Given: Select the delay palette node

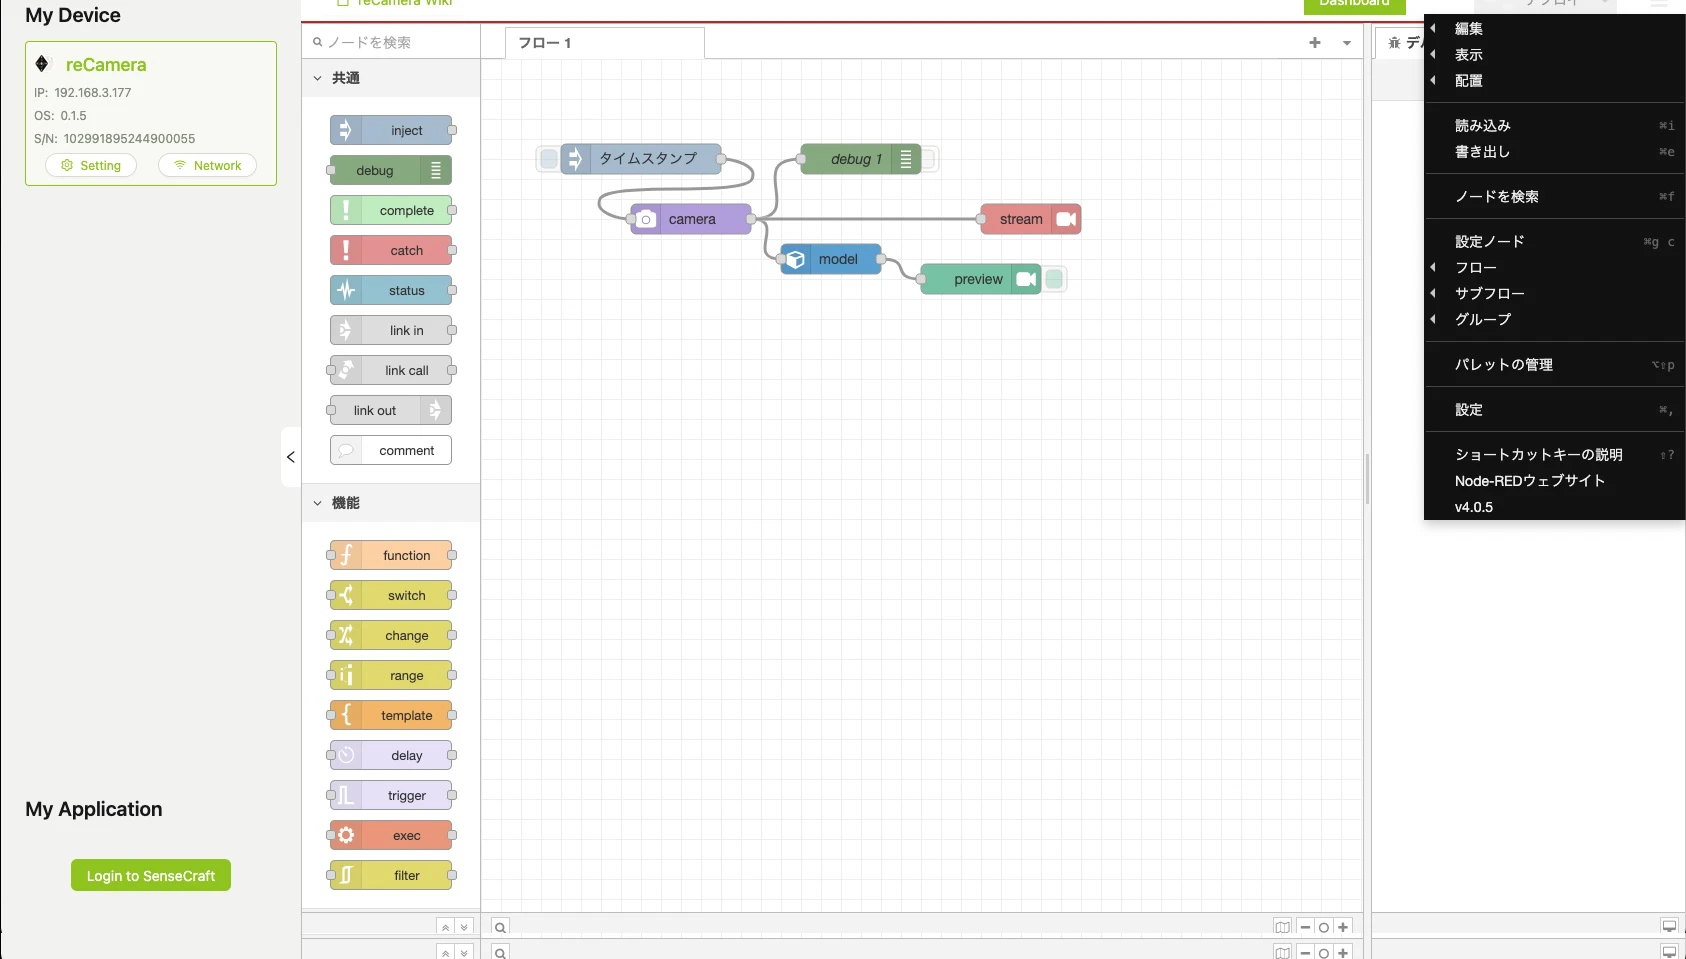Looking at the screenshot, I should (x=391, y=755).
